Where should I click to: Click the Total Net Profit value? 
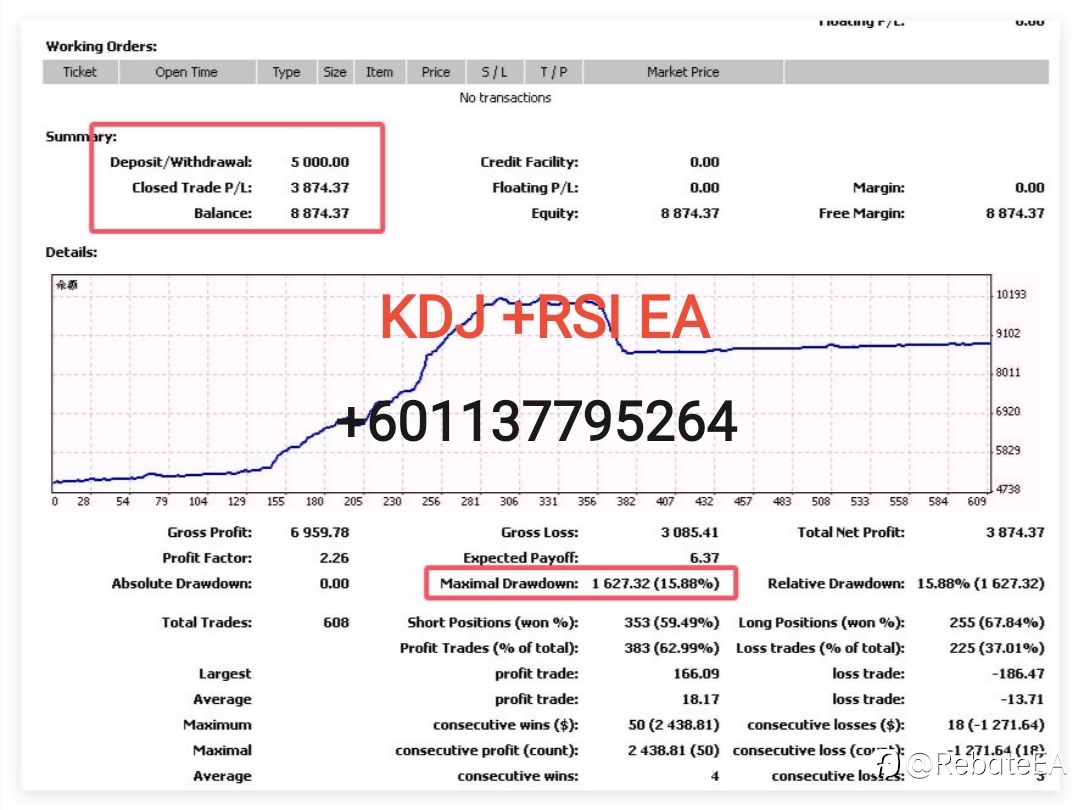click(x=1015, y=532)
